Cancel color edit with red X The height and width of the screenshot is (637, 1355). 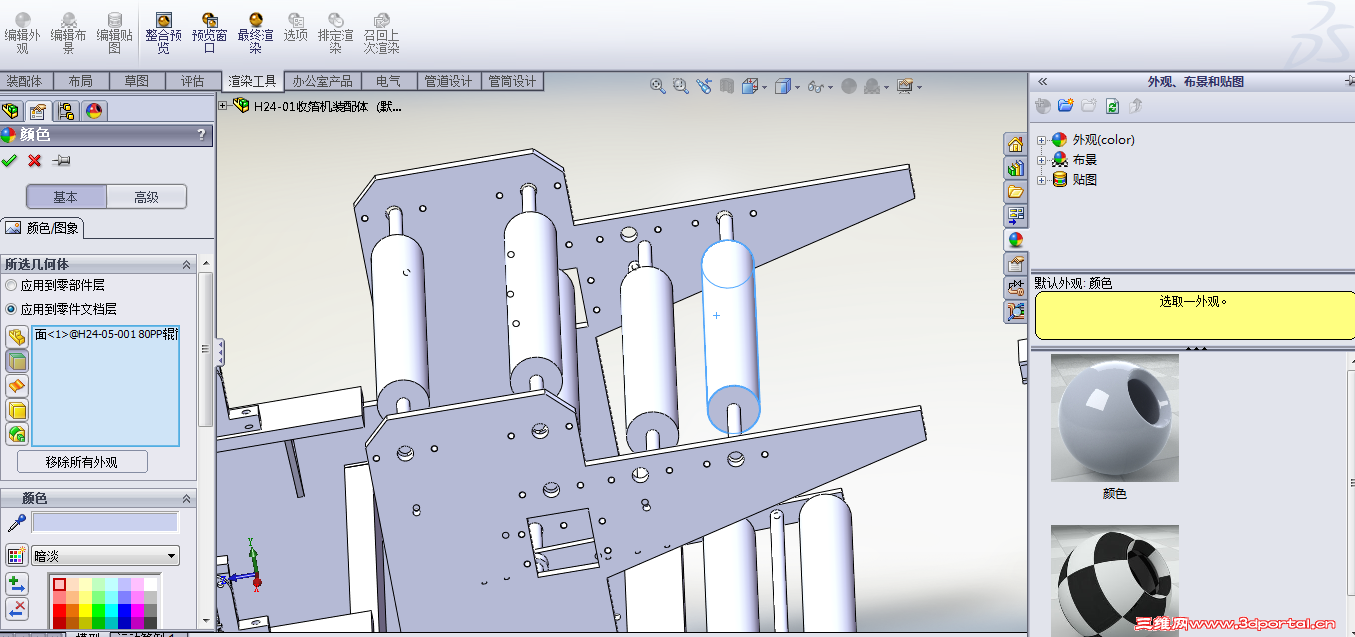pos(34,160)
